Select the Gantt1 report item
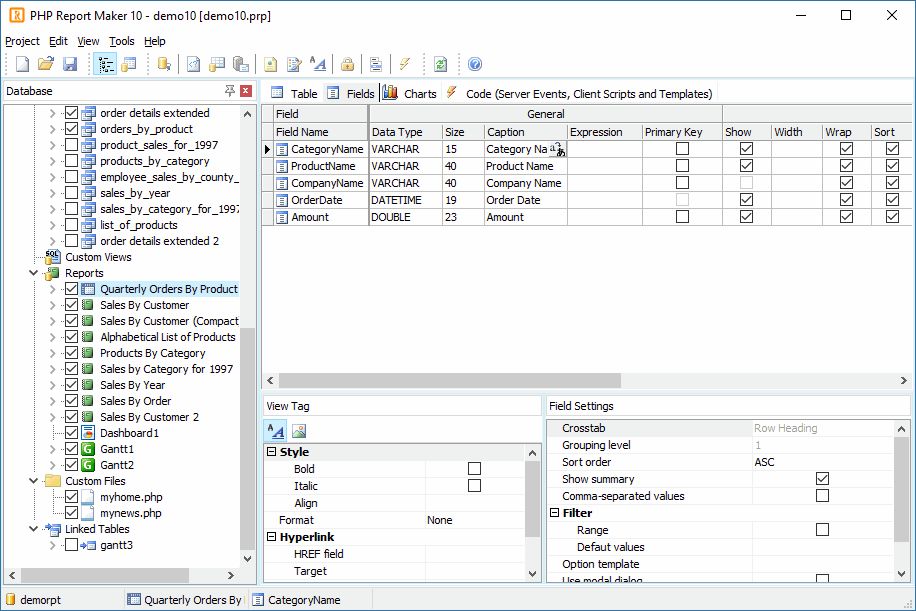Screen dimensions: 916x611 116,449
